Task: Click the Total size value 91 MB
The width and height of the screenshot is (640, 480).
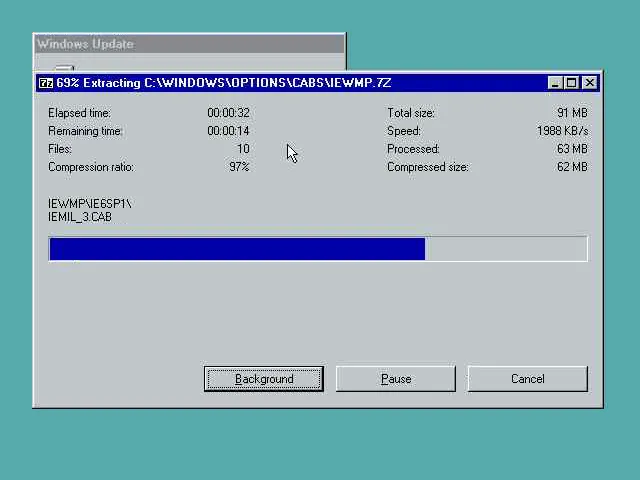Action: tap(572, 113)
